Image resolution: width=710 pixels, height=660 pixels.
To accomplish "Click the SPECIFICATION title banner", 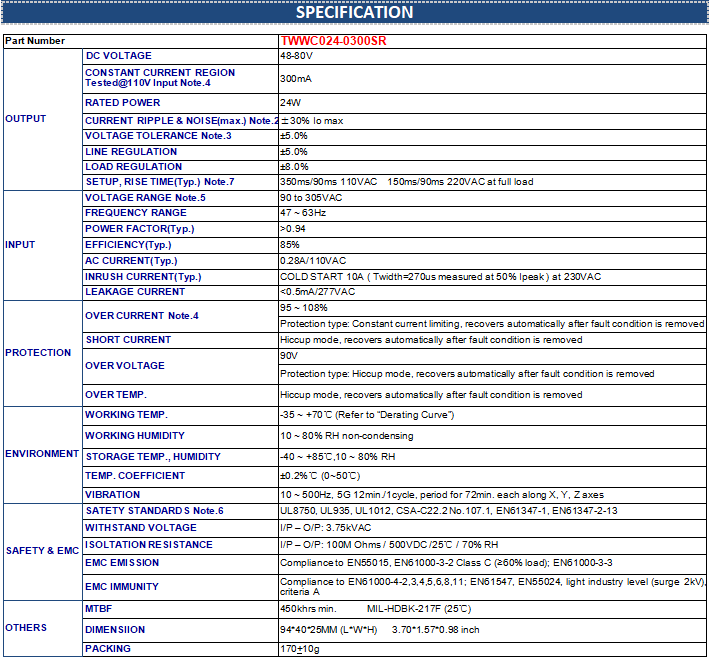I will 354,13.
